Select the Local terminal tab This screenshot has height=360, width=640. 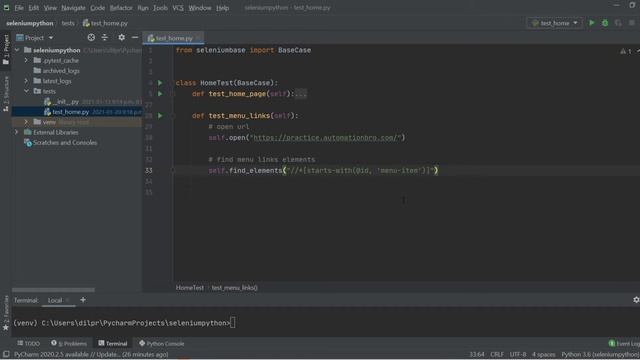tap(55, 300)
